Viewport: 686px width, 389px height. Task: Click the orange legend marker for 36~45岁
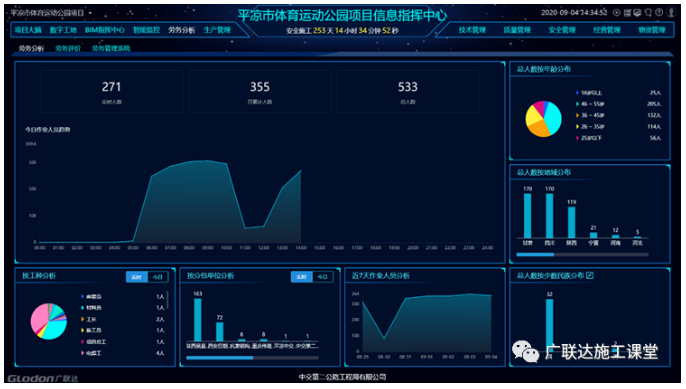(x=578, y=116)
